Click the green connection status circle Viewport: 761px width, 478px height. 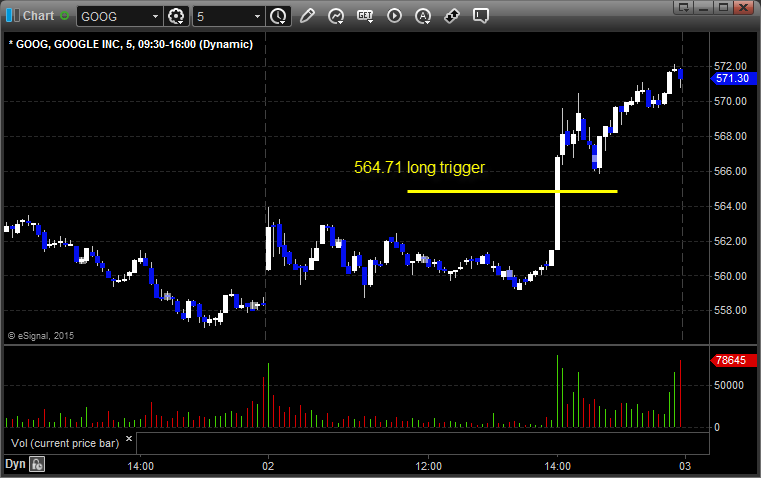[x=64, y=16]
